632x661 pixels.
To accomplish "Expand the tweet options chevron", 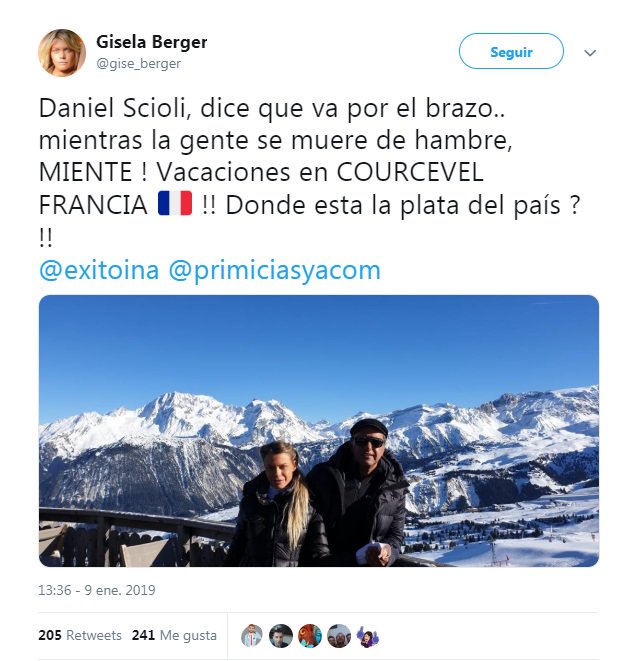I will coord(590,53).
